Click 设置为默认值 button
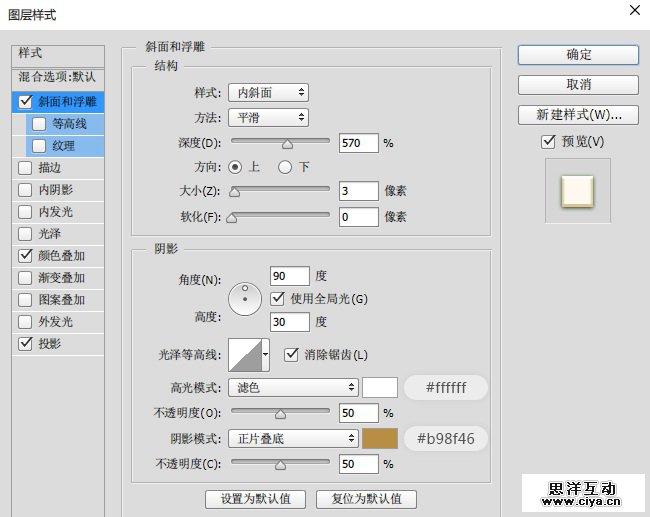650x517 pixels. point(255,498)
